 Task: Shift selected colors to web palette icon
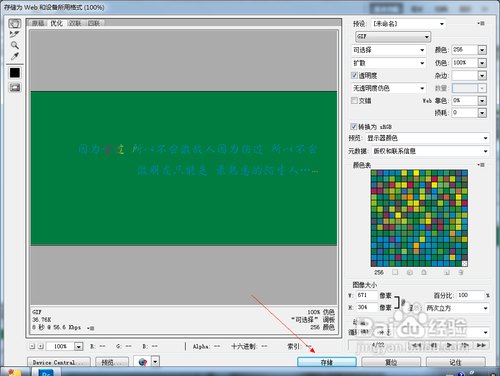410,272
